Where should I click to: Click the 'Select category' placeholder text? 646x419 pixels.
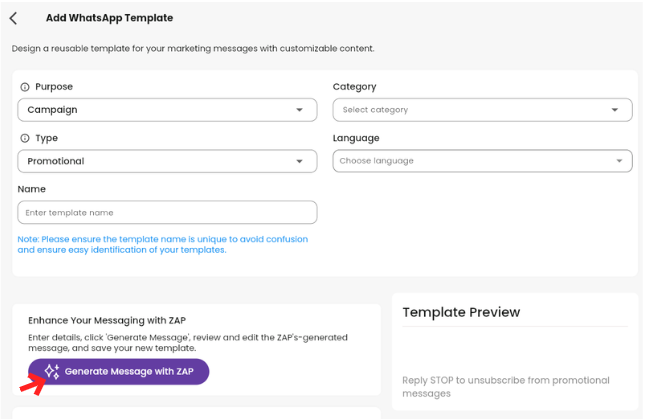(x=375, y=110)
